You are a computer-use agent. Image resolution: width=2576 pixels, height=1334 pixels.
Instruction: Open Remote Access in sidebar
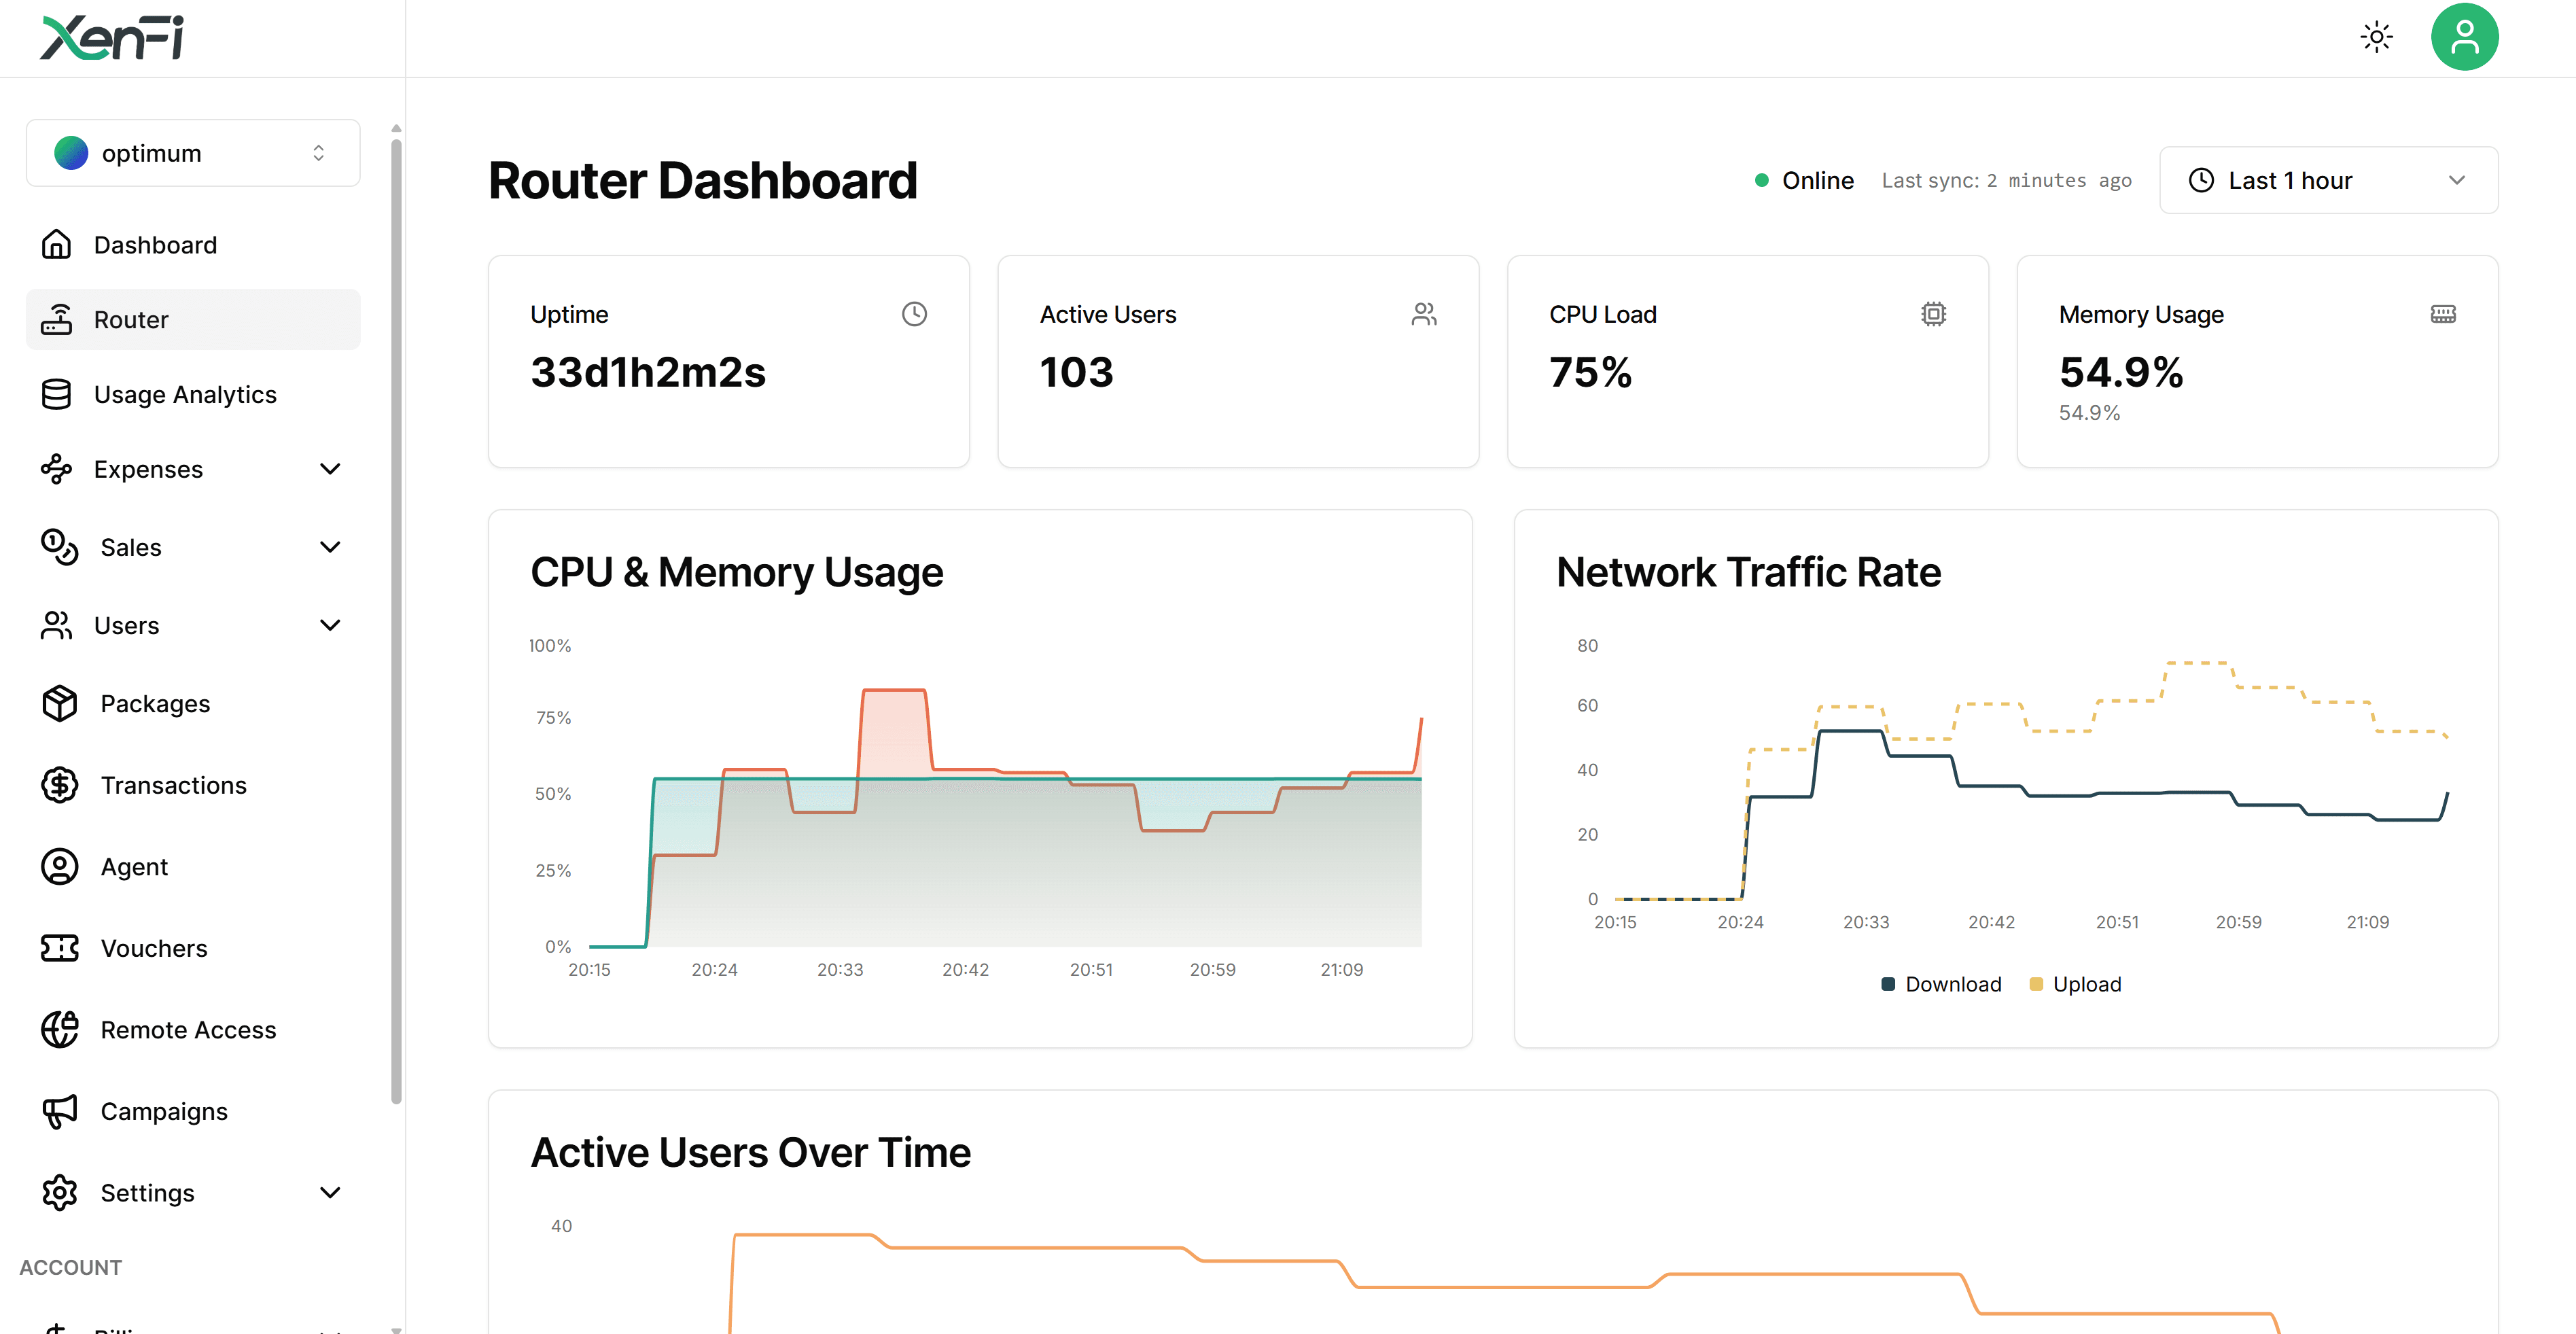tap(193, 1030)
